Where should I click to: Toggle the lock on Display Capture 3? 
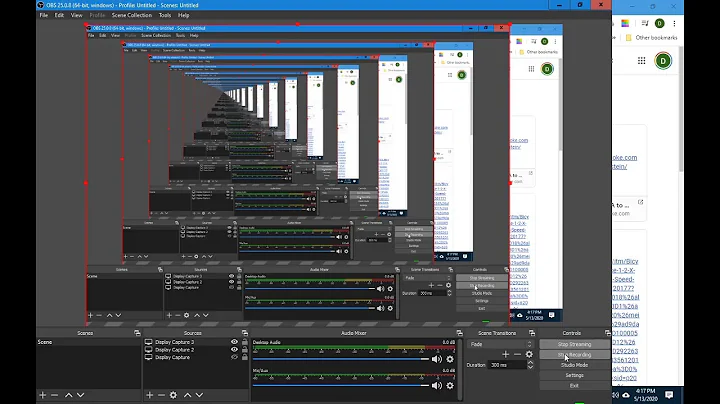click(245, 342)
